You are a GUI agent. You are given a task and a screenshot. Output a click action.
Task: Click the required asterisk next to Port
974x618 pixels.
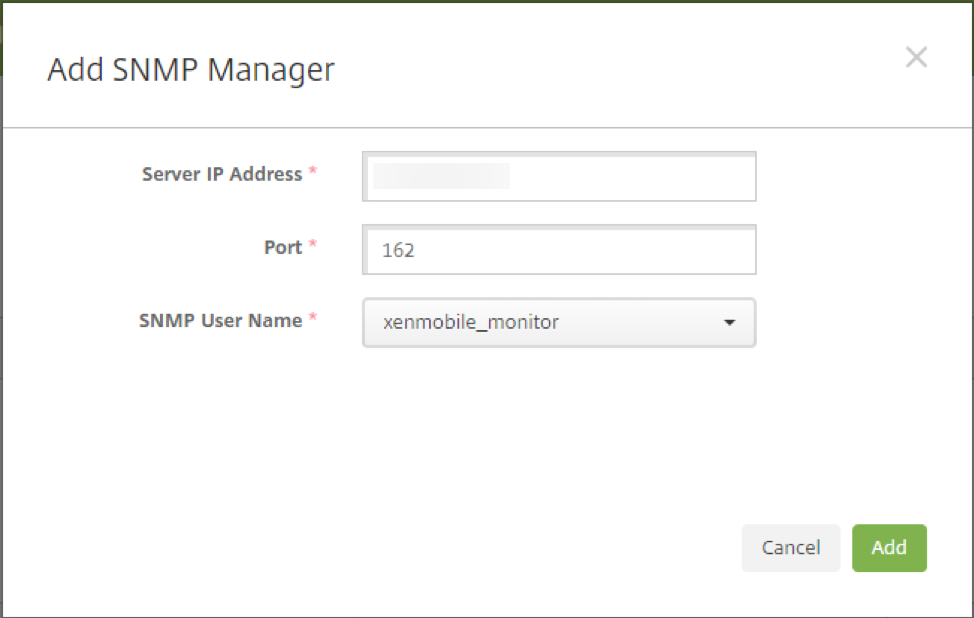[313, 246]
